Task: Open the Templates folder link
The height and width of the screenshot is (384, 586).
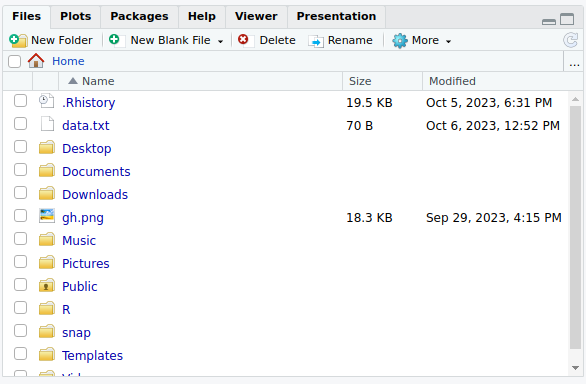Action: click(92, 356)
